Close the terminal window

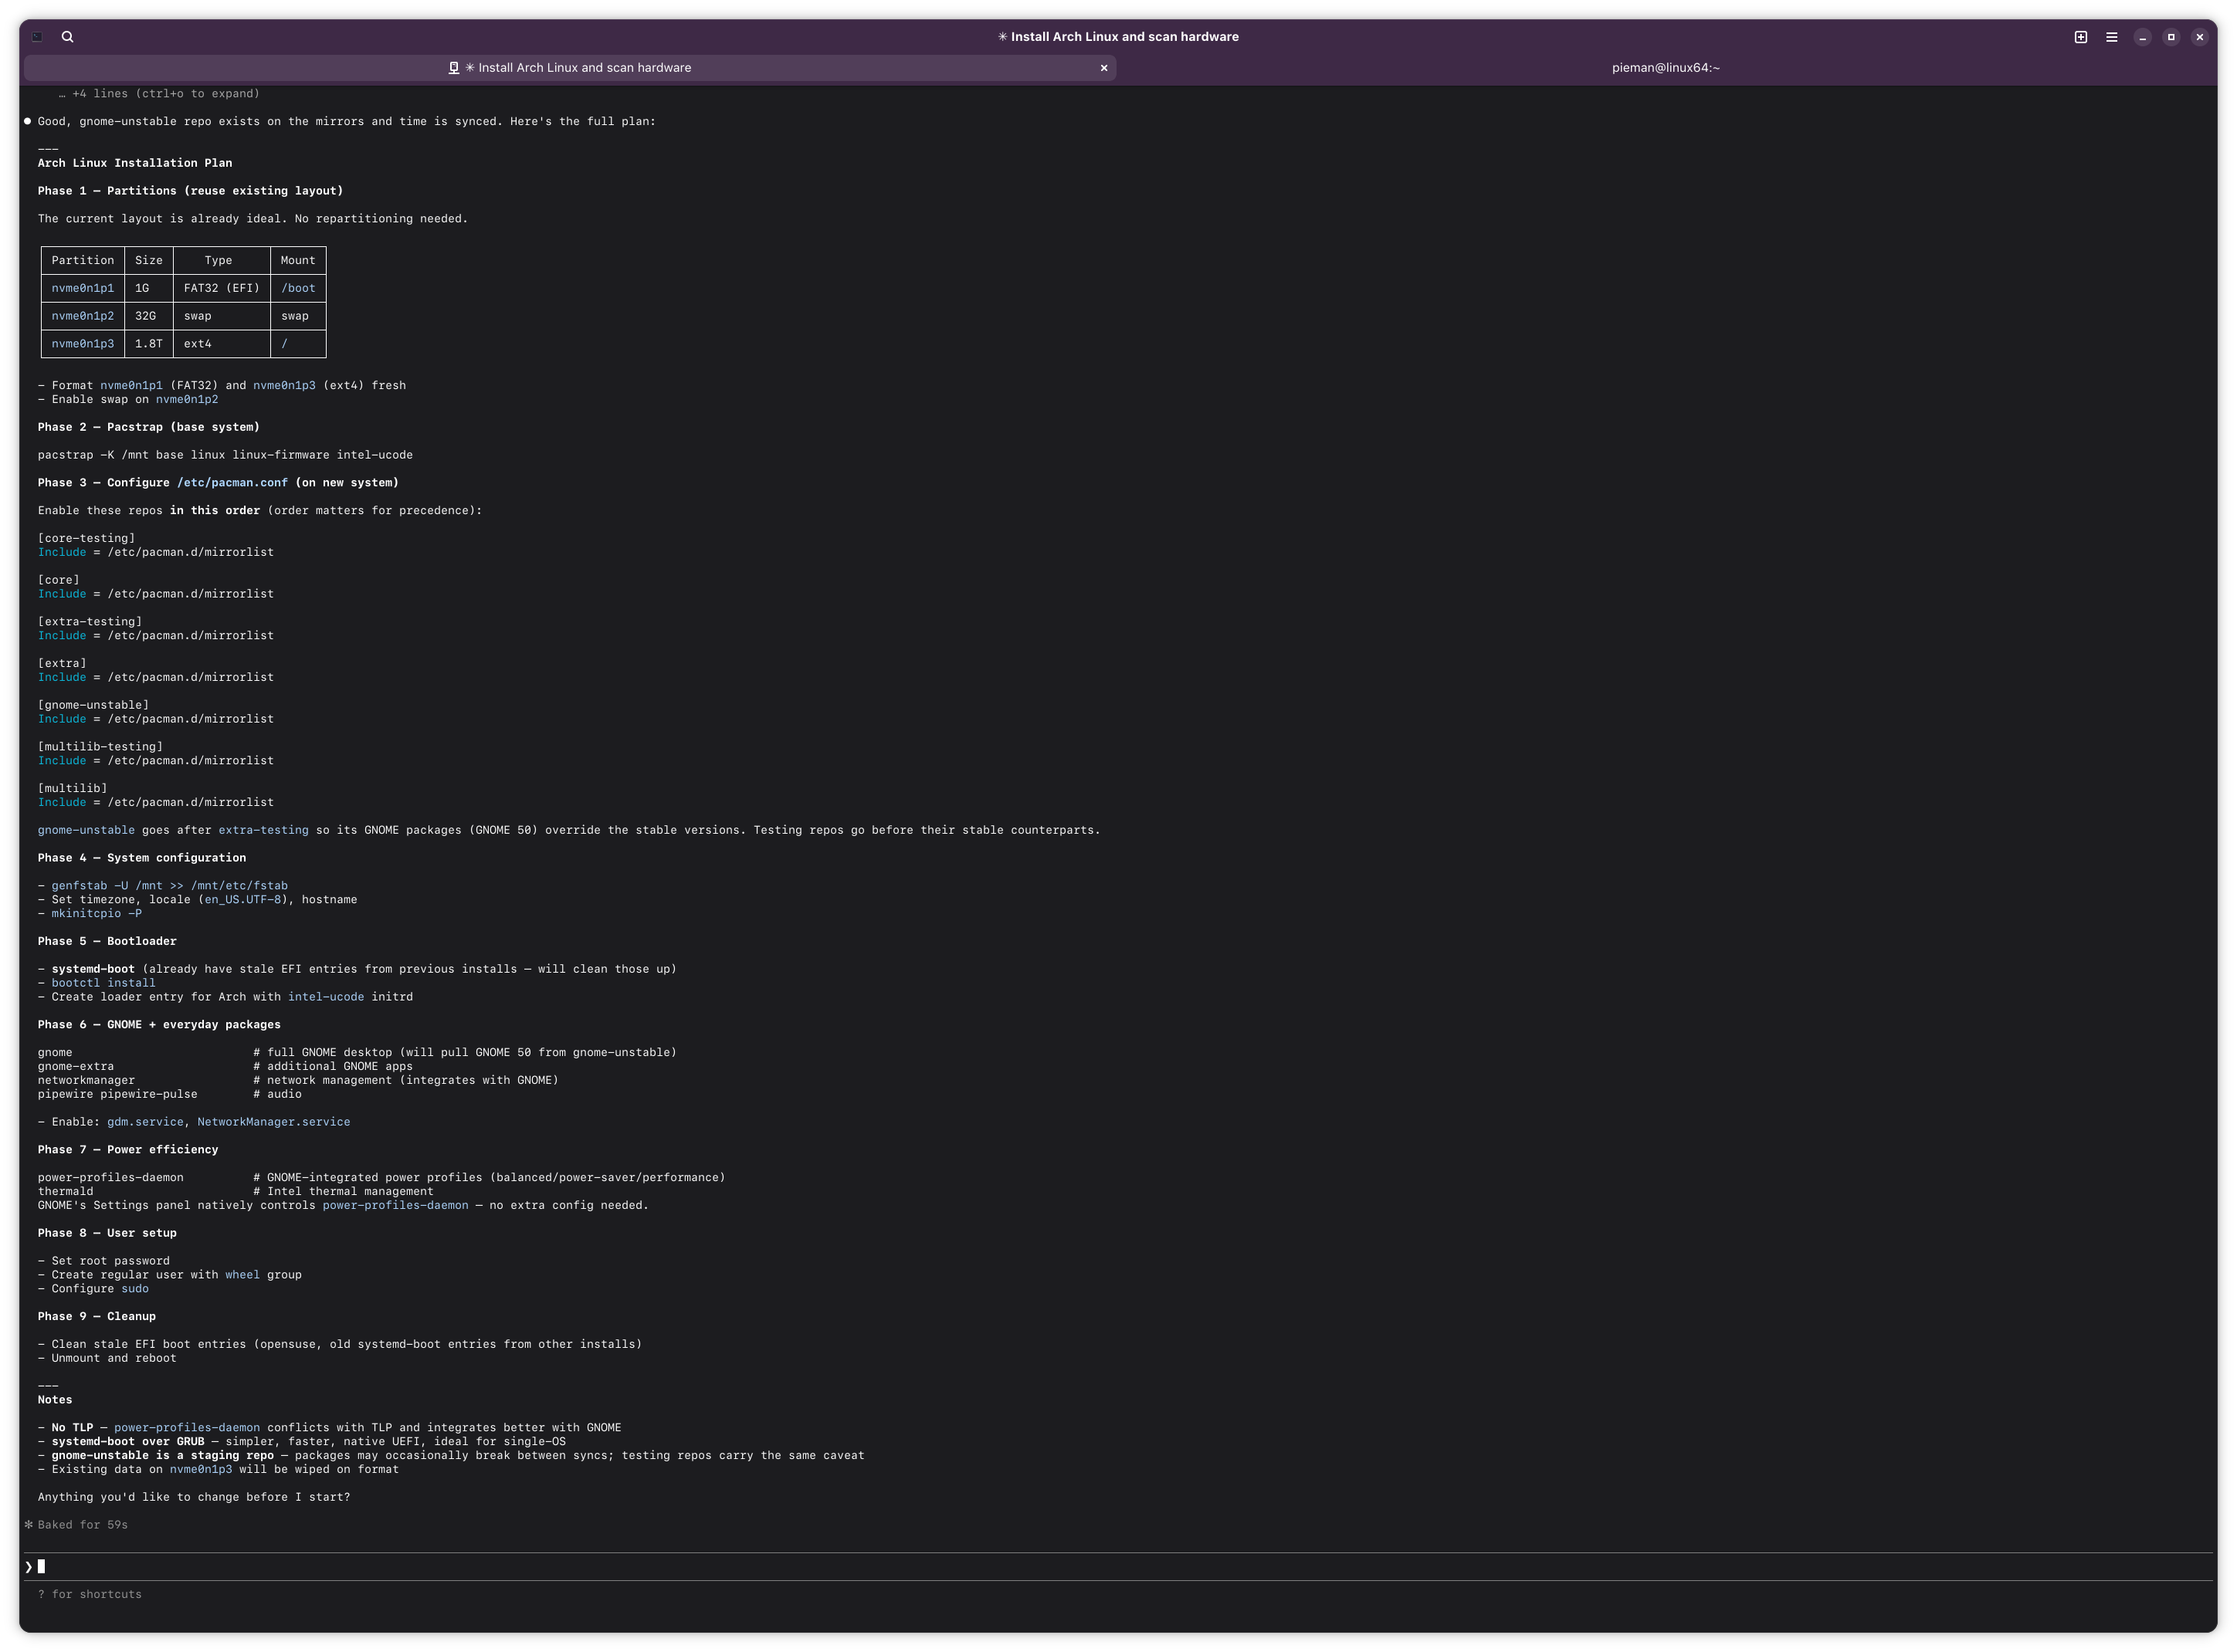2199,37
